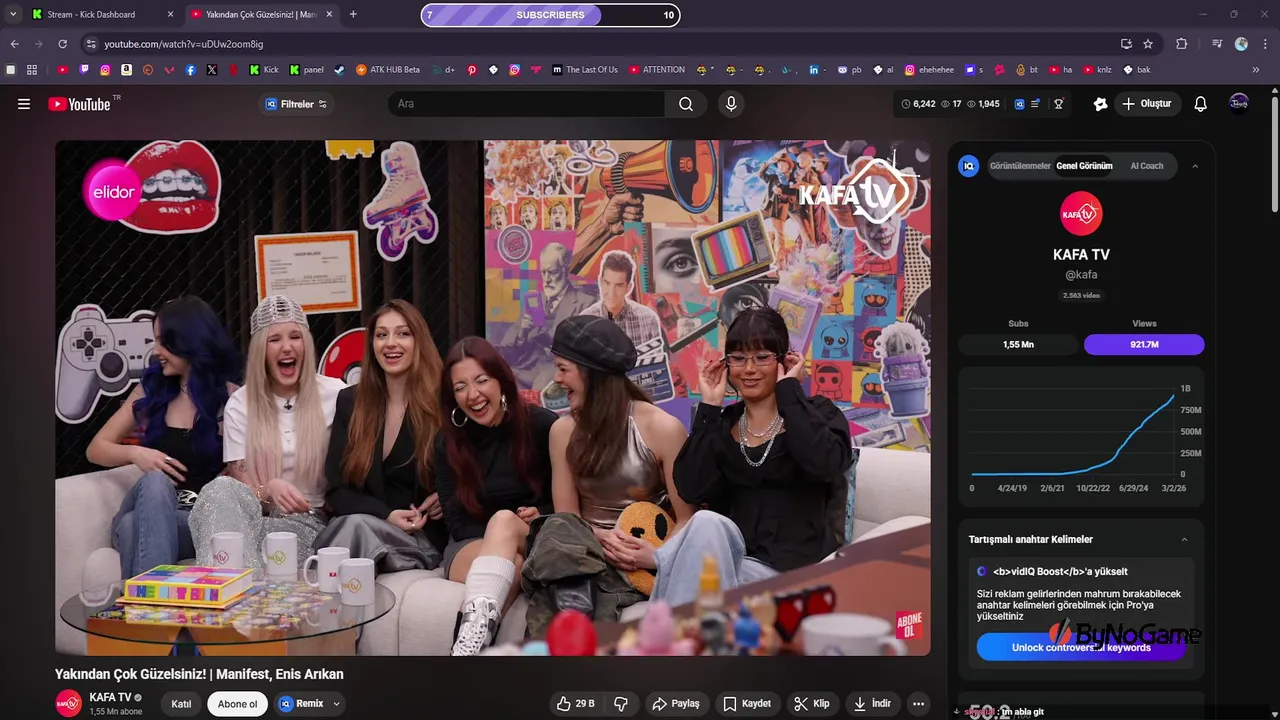Open the tab search dropdown arrow
Image resolution: width=1280 pixels, height=720 pixels.
(13, 14)
